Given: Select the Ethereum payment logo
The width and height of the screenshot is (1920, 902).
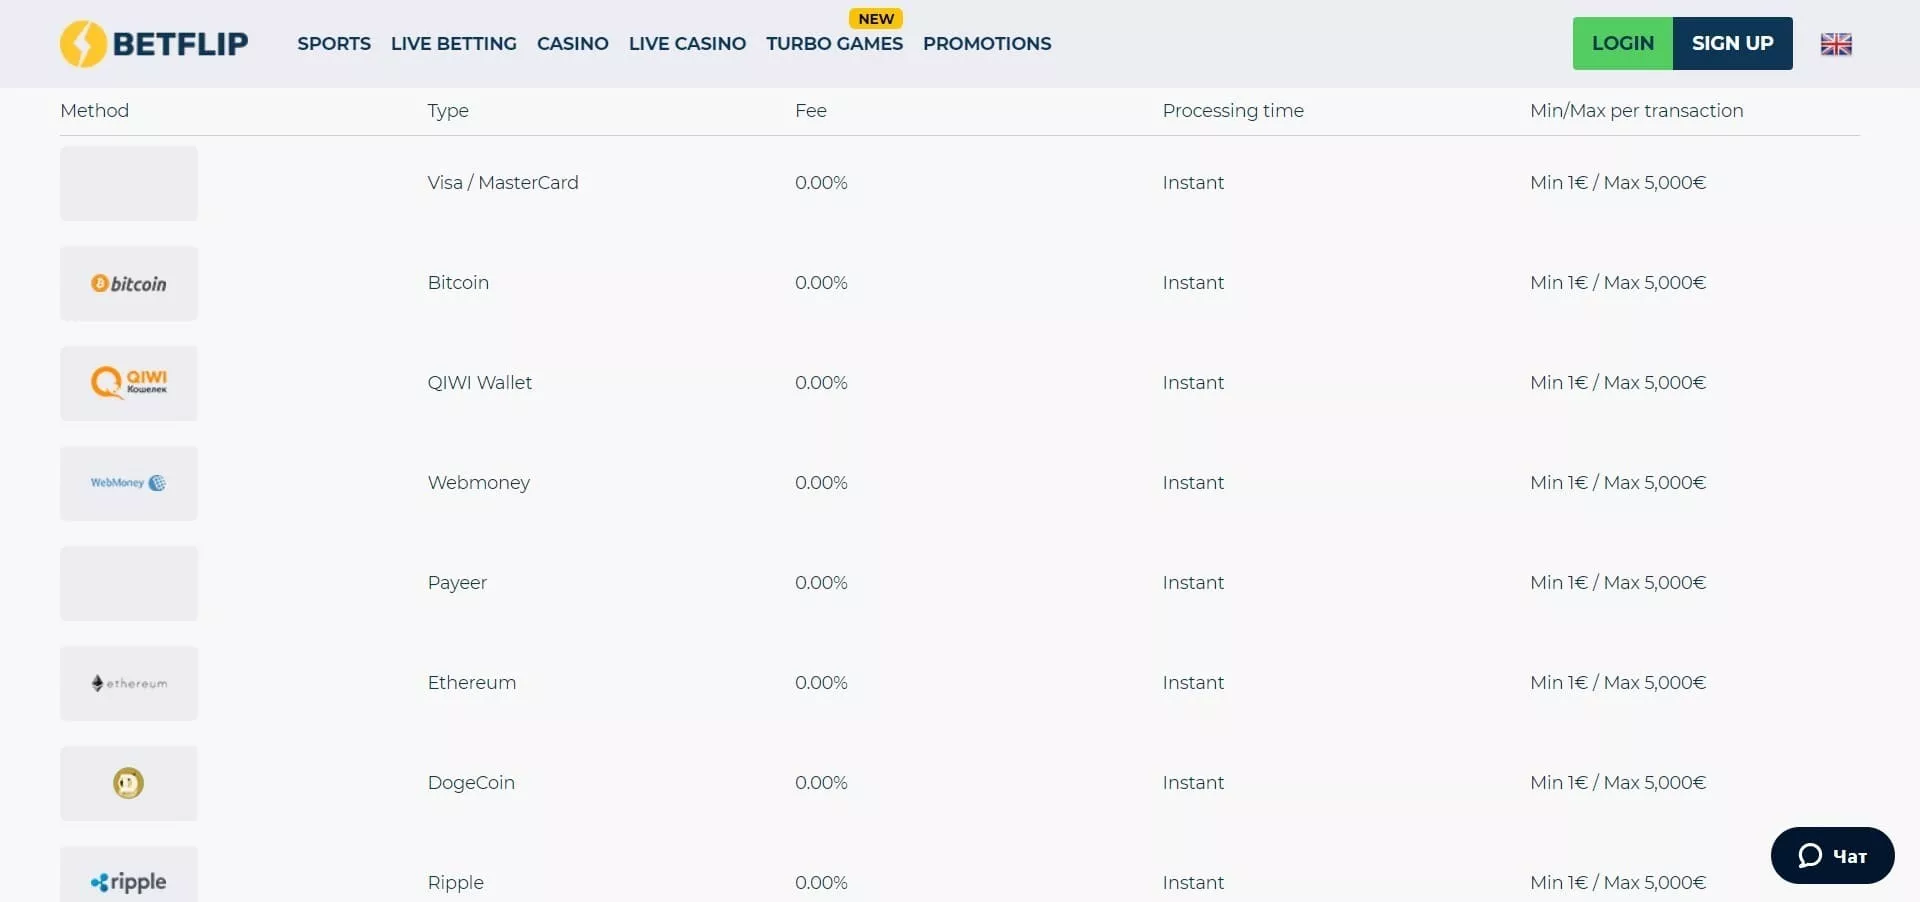Looking at the screenshot, I should 129,683.
